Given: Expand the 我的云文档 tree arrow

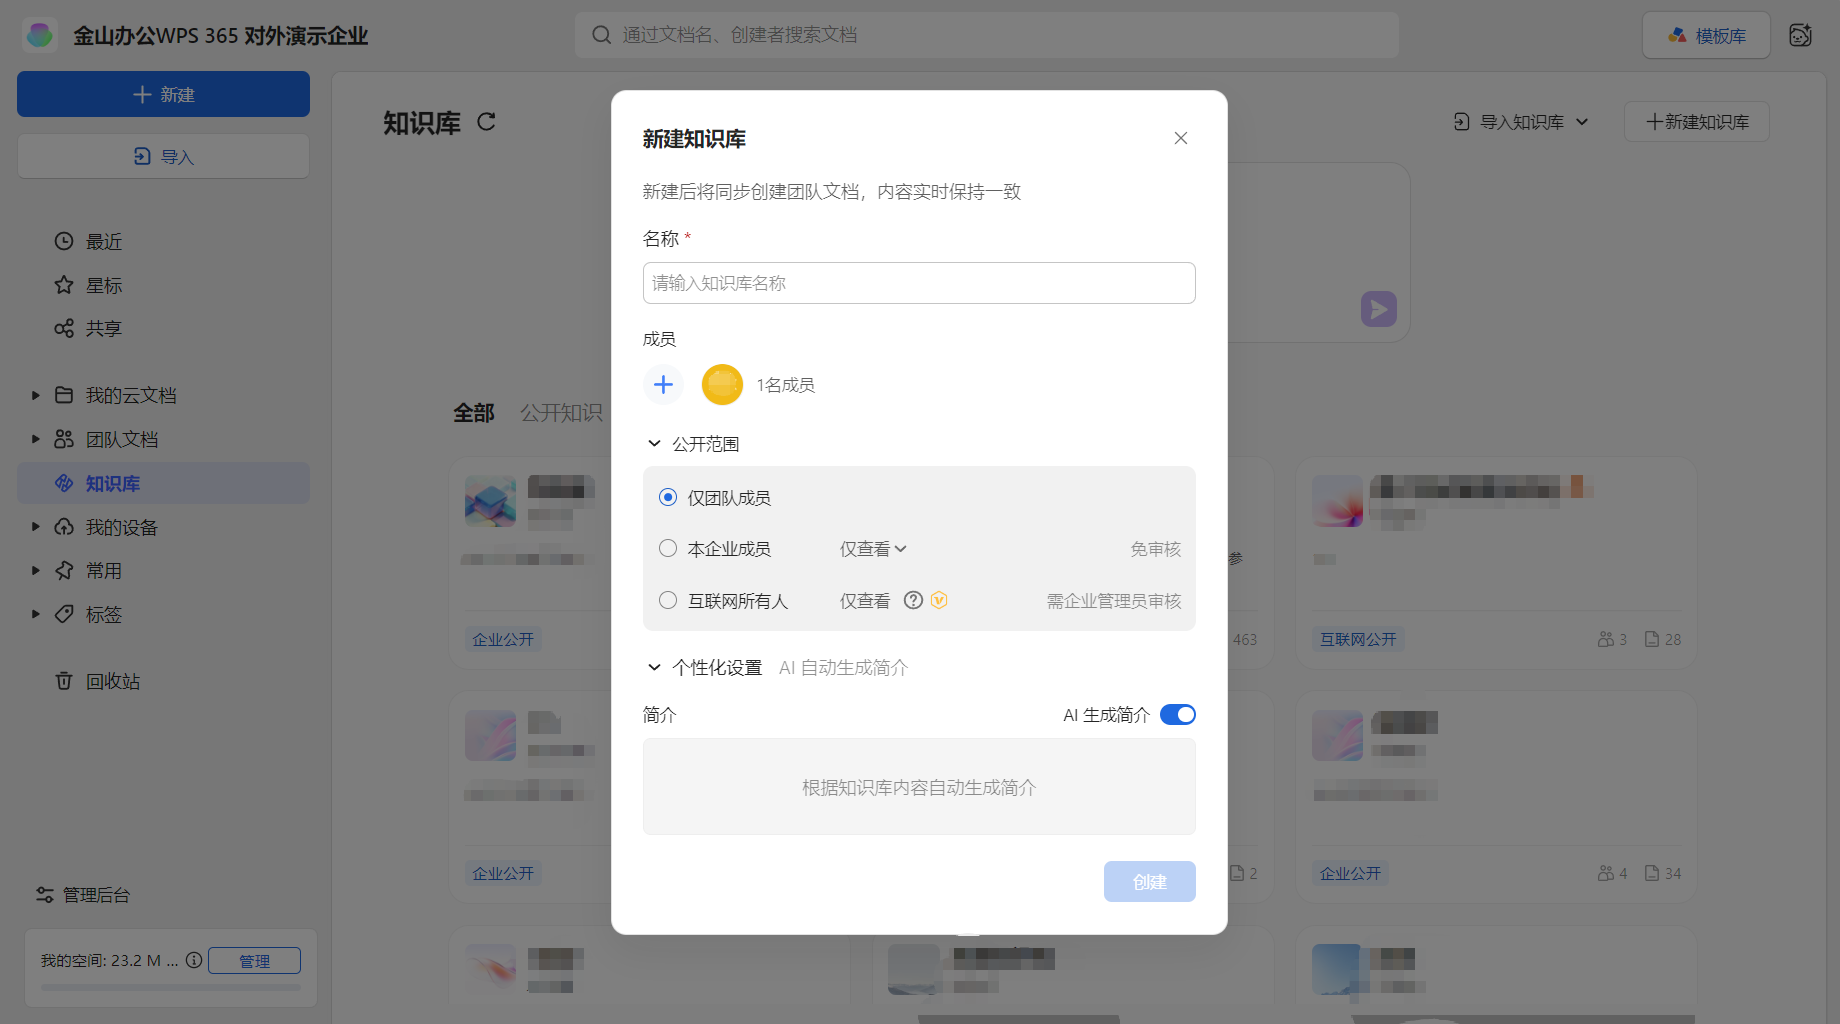Looking at the screenshot, I should (35, 395).
